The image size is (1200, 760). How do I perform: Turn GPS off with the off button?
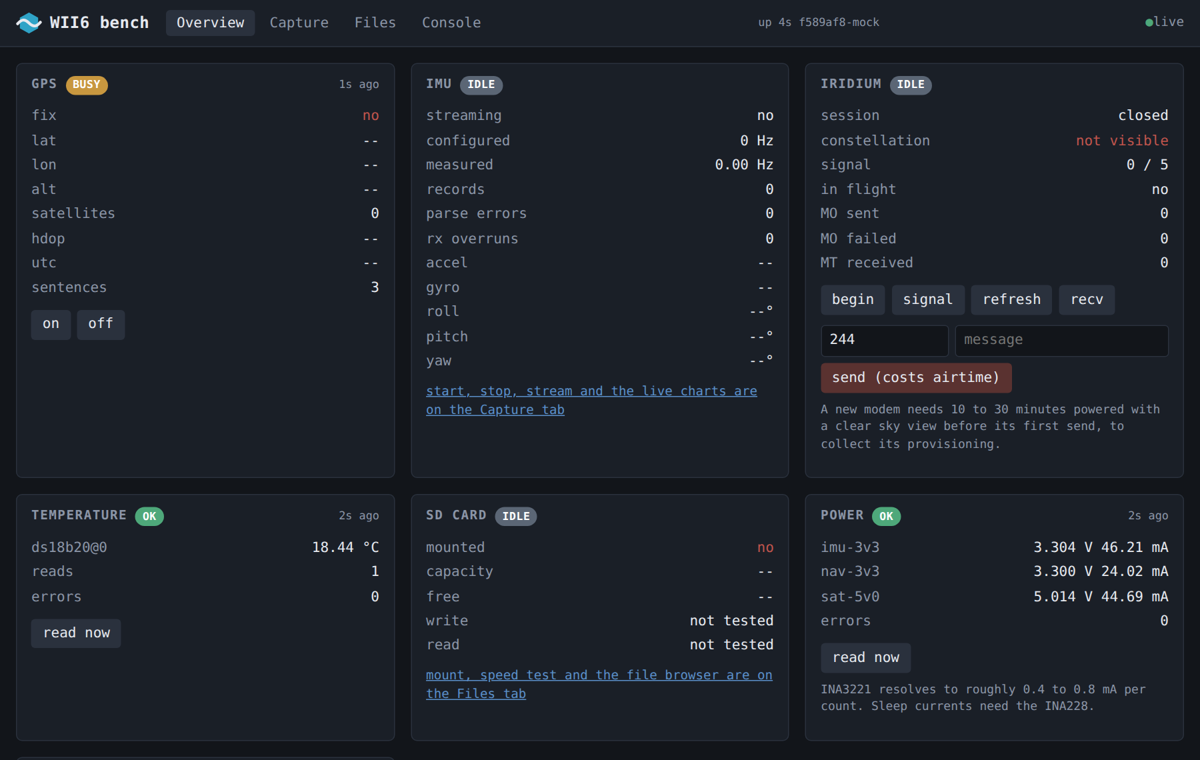click(x=101, y=324)
